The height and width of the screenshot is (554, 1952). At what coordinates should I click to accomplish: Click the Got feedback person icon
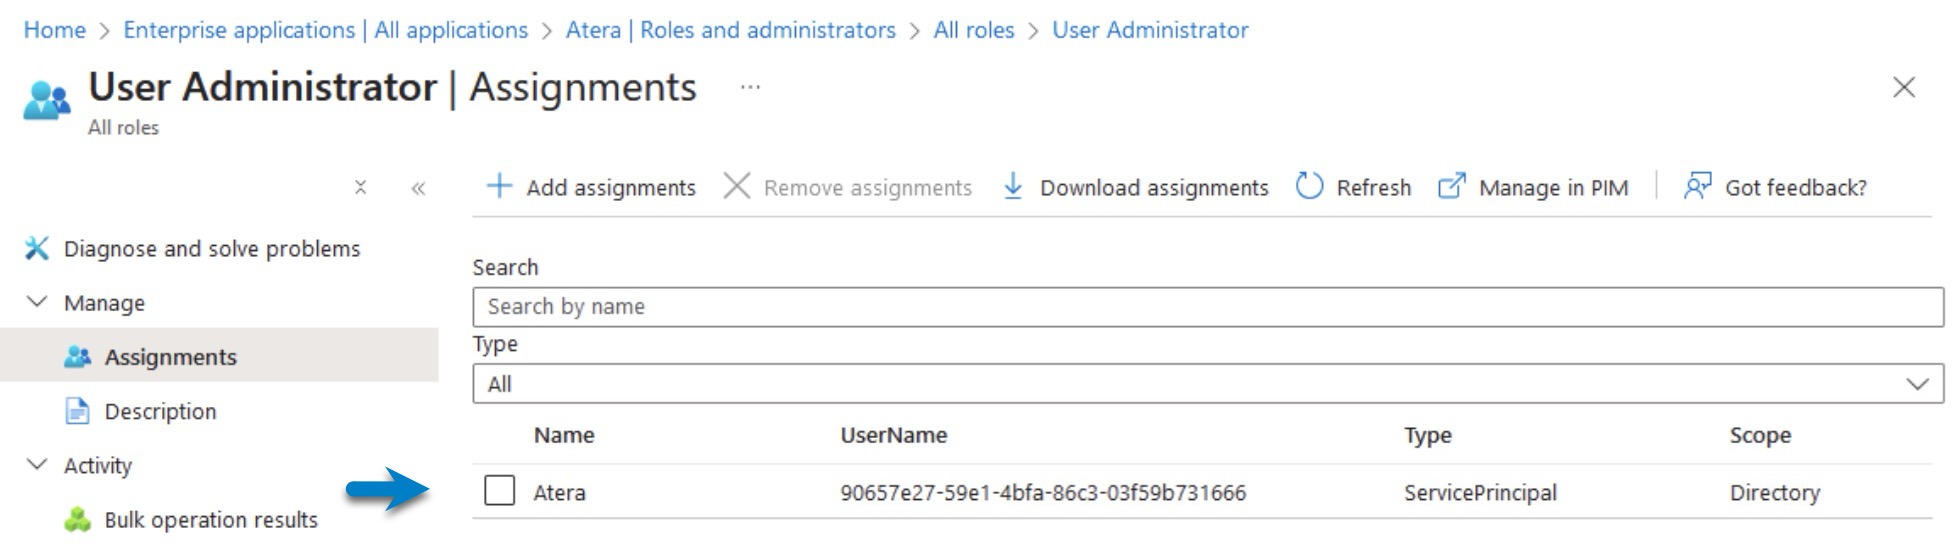pos(1697,186)
